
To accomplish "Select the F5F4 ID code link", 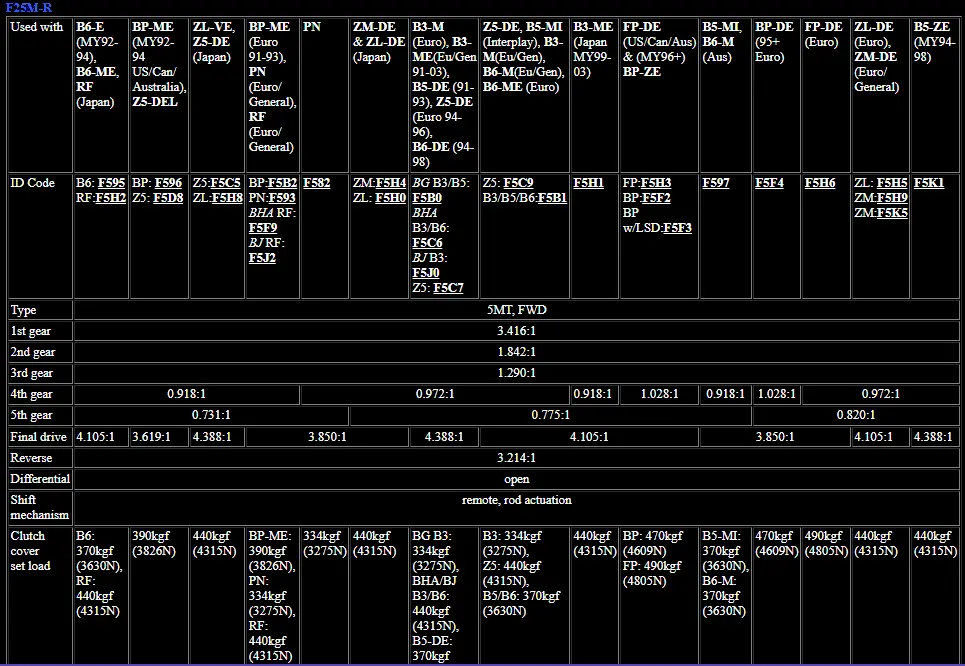I will pos(769,183).
